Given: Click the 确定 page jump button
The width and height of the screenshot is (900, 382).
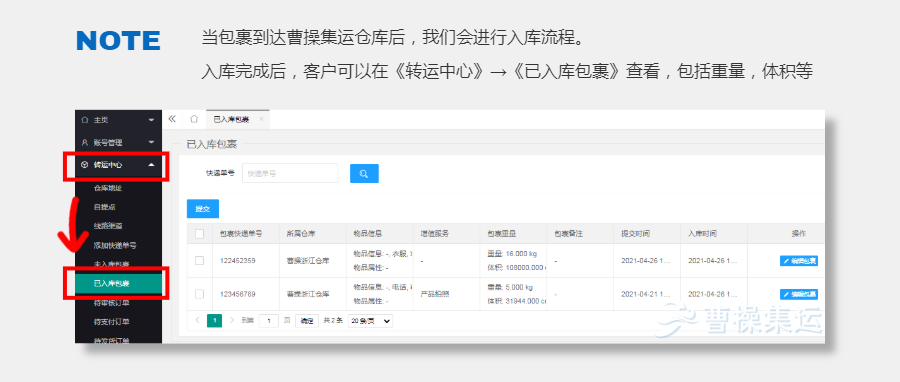Looking at the screenshot, I should click(x=307, y=321).
